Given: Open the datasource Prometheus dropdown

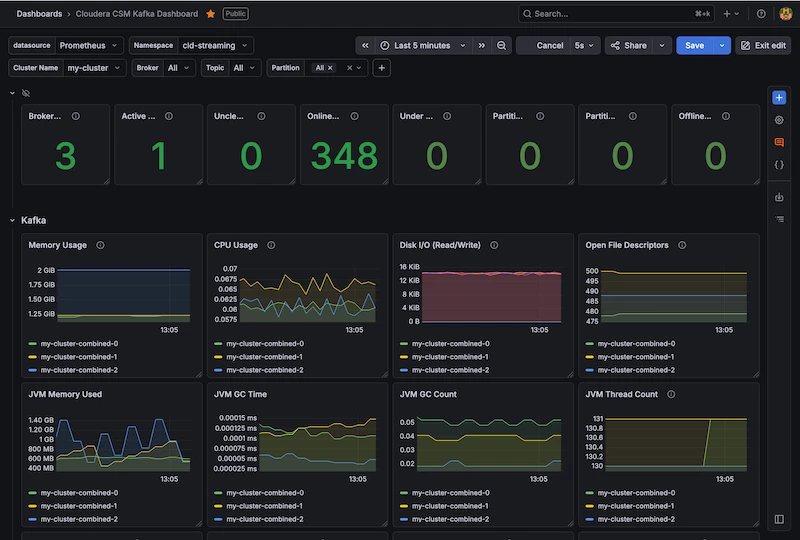Looking at the screenshot, I should coord(89,45).
